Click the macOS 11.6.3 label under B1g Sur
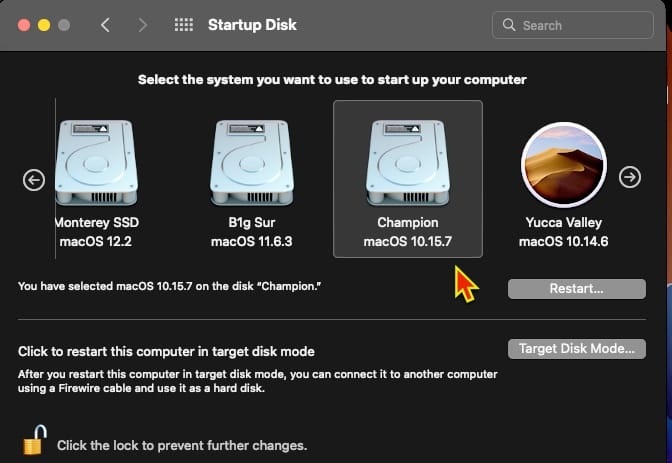The height and width of the screenshot is (463, 672). (251, 242)
